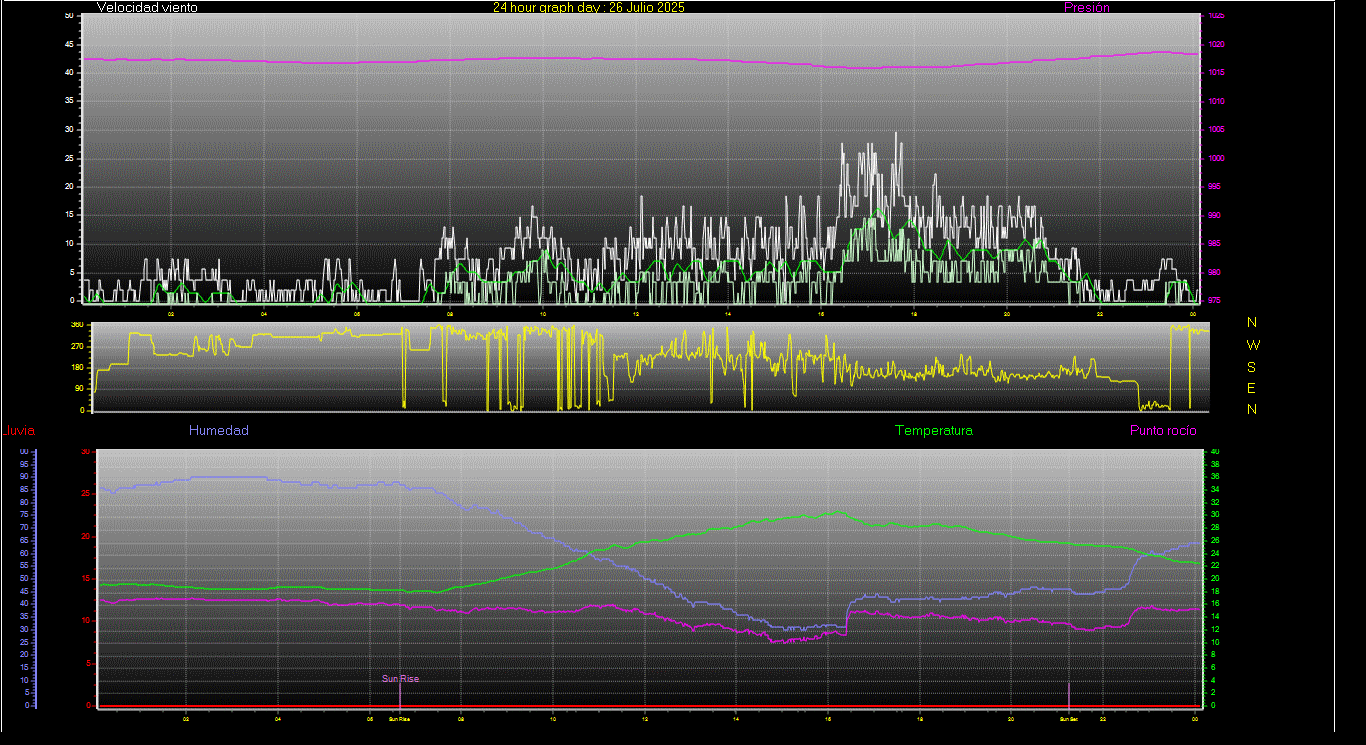Image resolution: width=1366 pixels, height=745 pixels.
Task: Click the 'Humedad' legend label
Action: coord(219,431)
